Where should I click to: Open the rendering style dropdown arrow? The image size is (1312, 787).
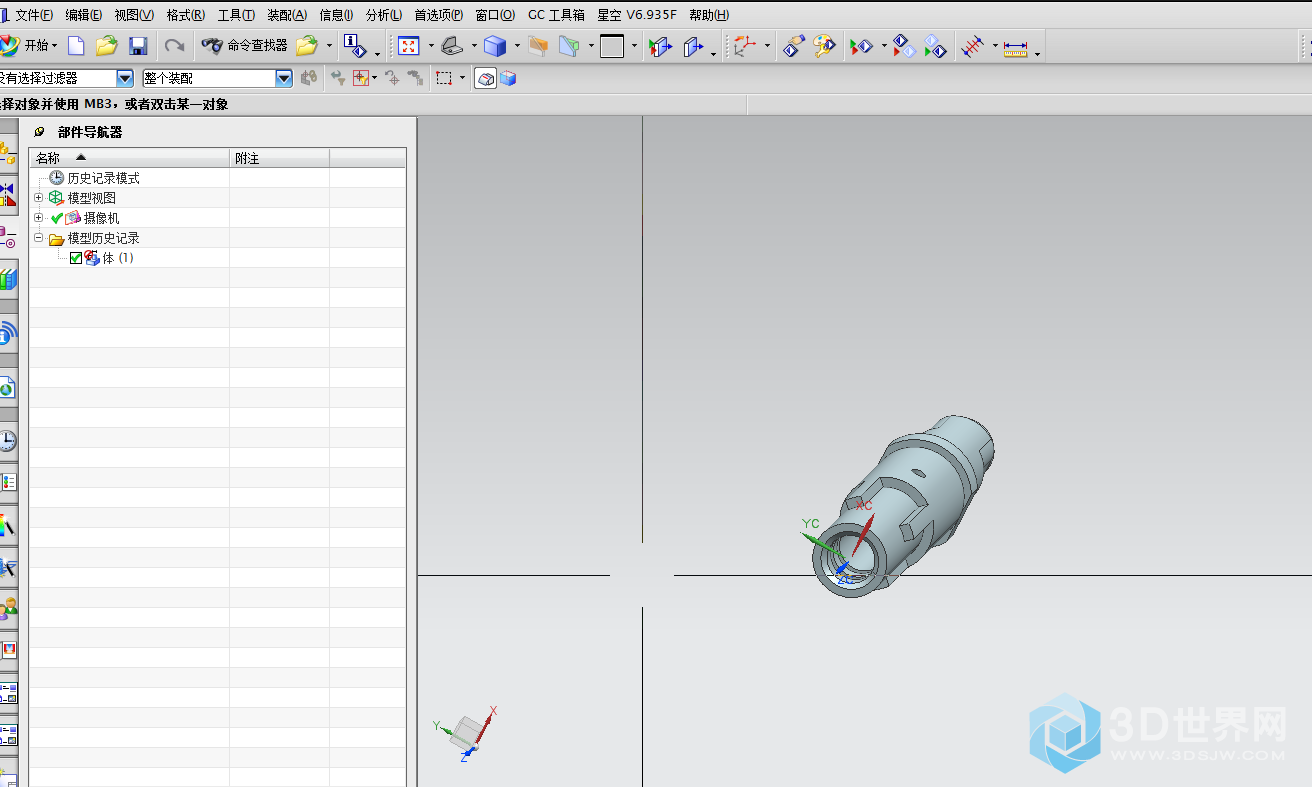(x=517, y=46)
